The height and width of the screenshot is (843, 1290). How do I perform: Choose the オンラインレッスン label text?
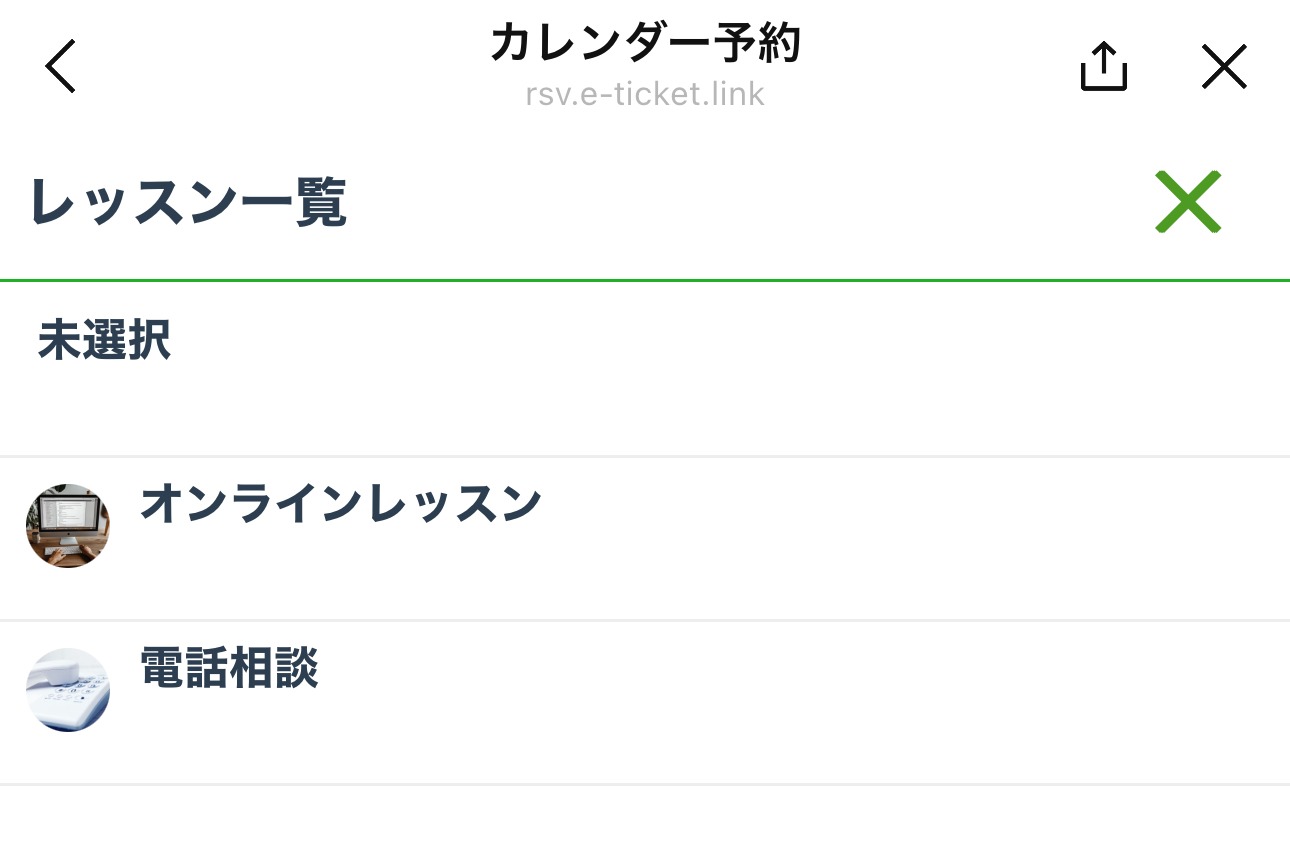[x=340, y=503]
